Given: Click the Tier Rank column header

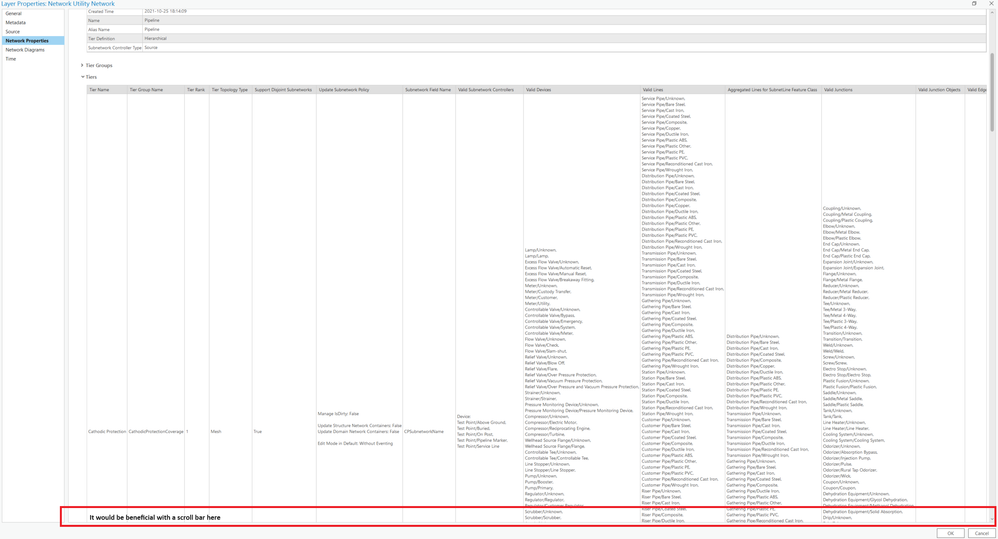Looking at the screenshot, I should click(x=196, y=90).
